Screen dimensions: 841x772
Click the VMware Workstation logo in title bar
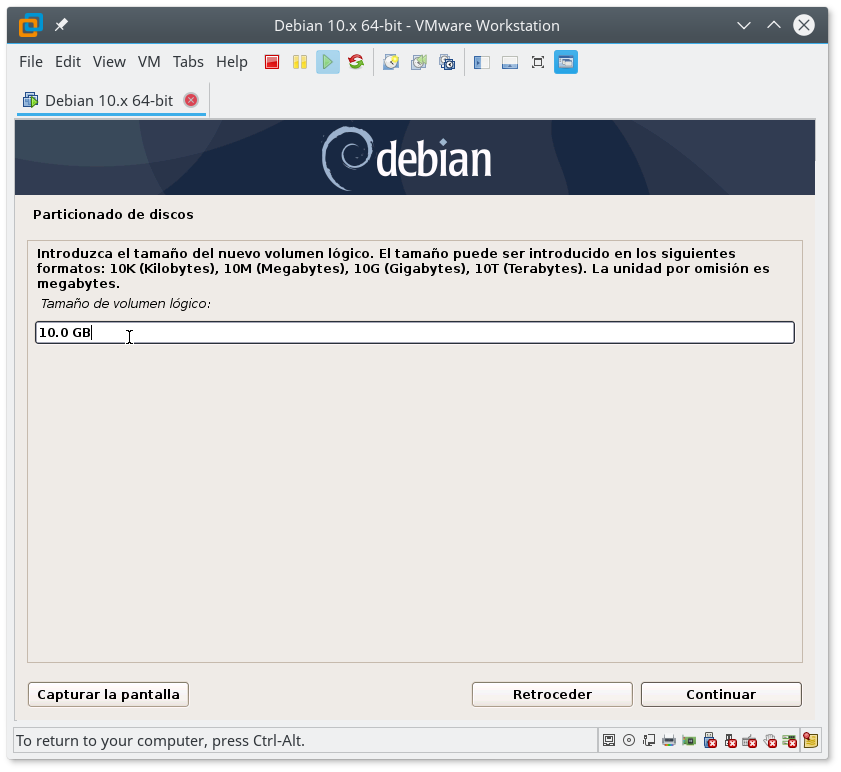click(31, 25)
